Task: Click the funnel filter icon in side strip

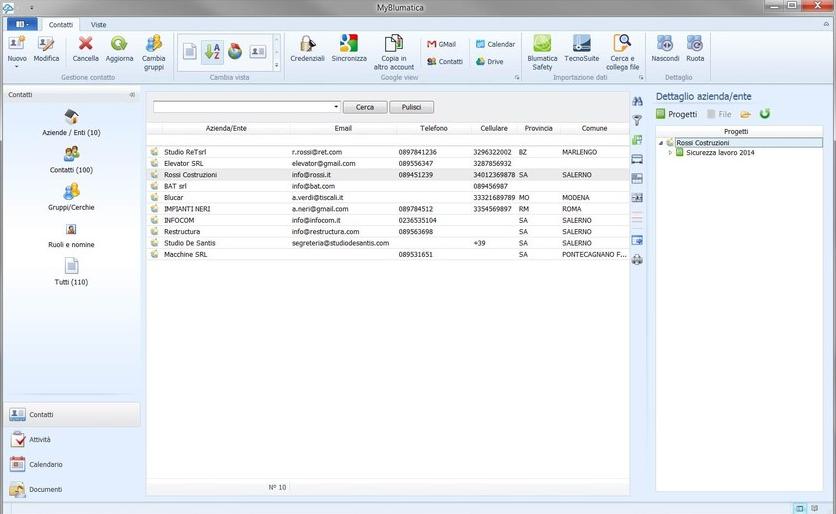Action: [638, 120]
